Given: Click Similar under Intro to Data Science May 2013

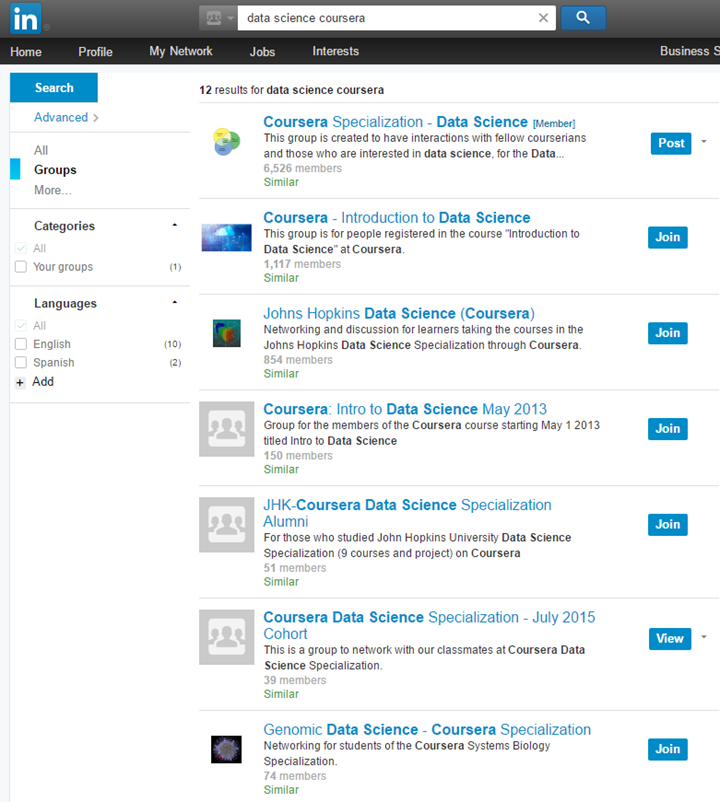Looking at the screenshot, I should click(281, 469).
